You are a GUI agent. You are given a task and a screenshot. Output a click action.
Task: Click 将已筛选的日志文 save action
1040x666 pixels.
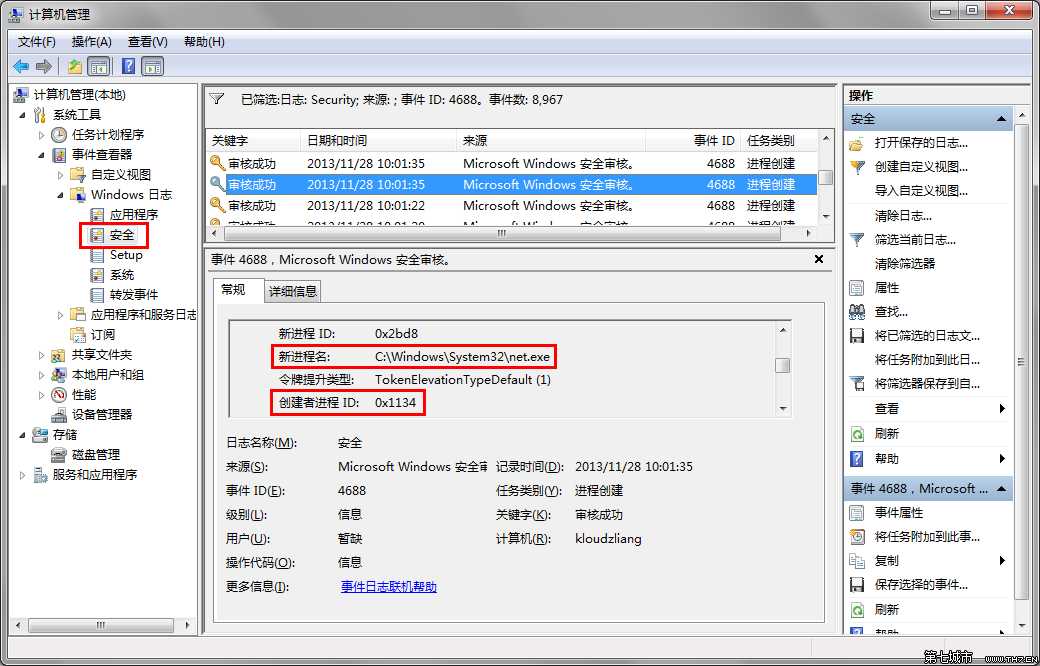pyautogui.click(x=927, y=336)
